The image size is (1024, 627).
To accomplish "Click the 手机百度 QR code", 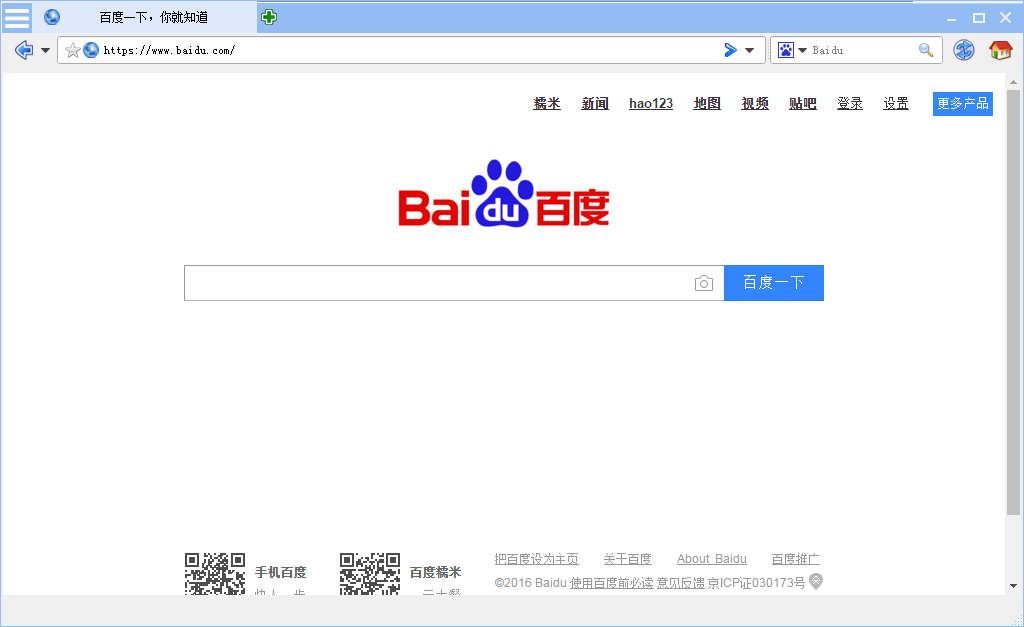I will [215, 573].
